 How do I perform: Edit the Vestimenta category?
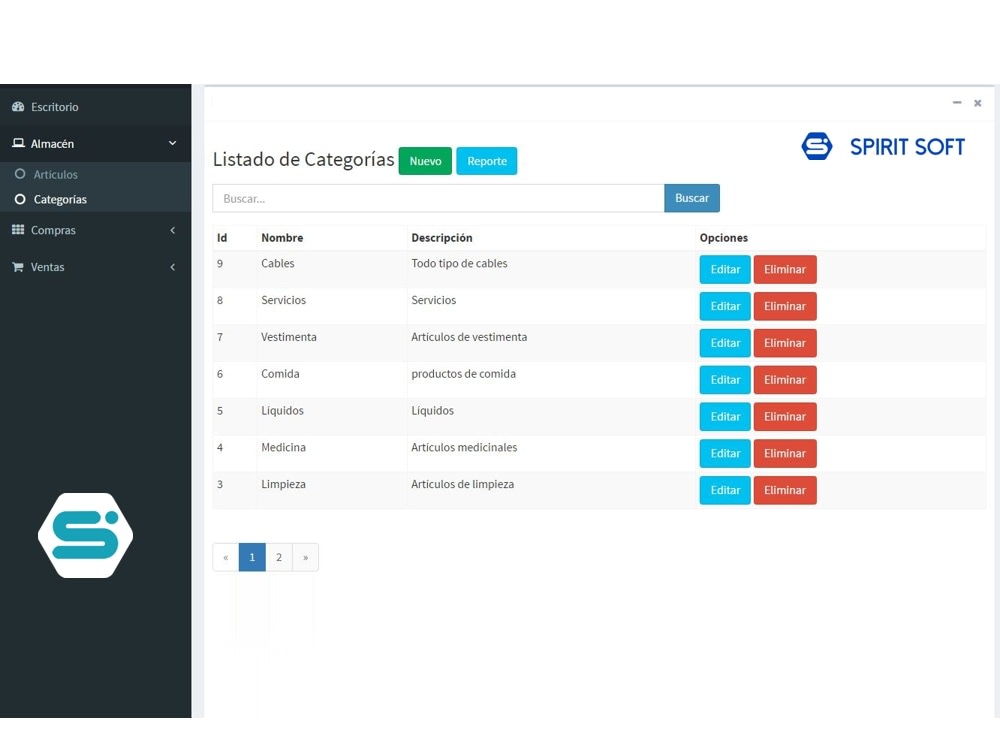[x=724, y=343]
